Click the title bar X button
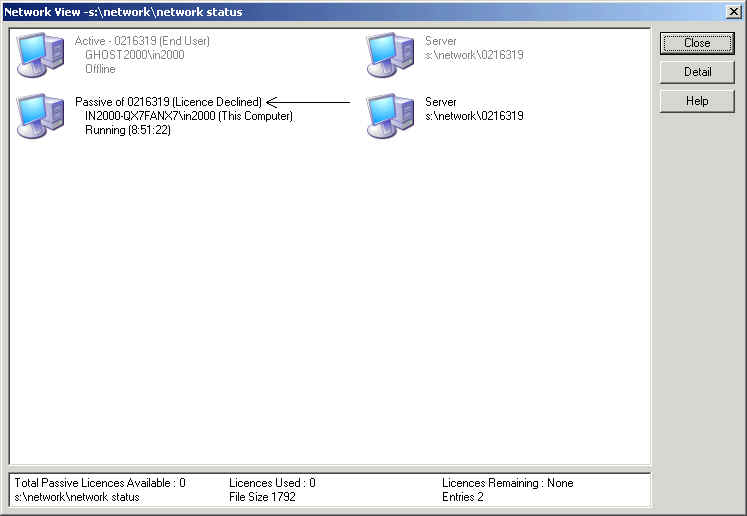 pos(734,12)
